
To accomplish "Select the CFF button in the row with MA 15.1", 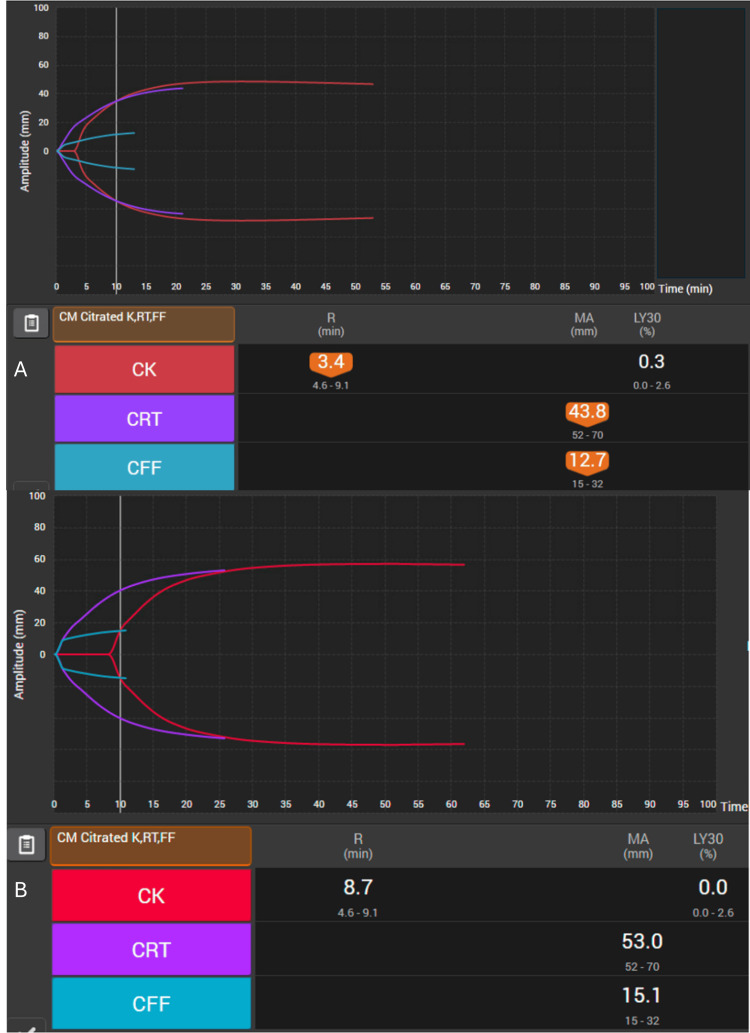I will 151,1003.
